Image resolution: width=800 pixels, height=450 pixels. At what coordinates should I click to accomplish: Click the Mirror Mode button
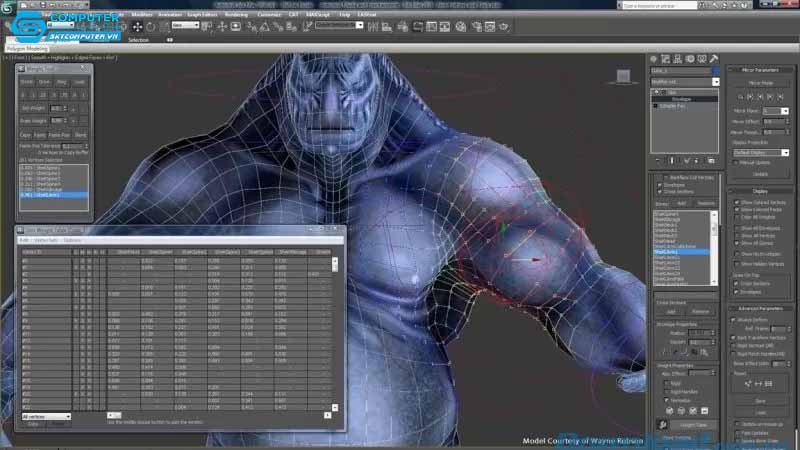click(760, 83)
